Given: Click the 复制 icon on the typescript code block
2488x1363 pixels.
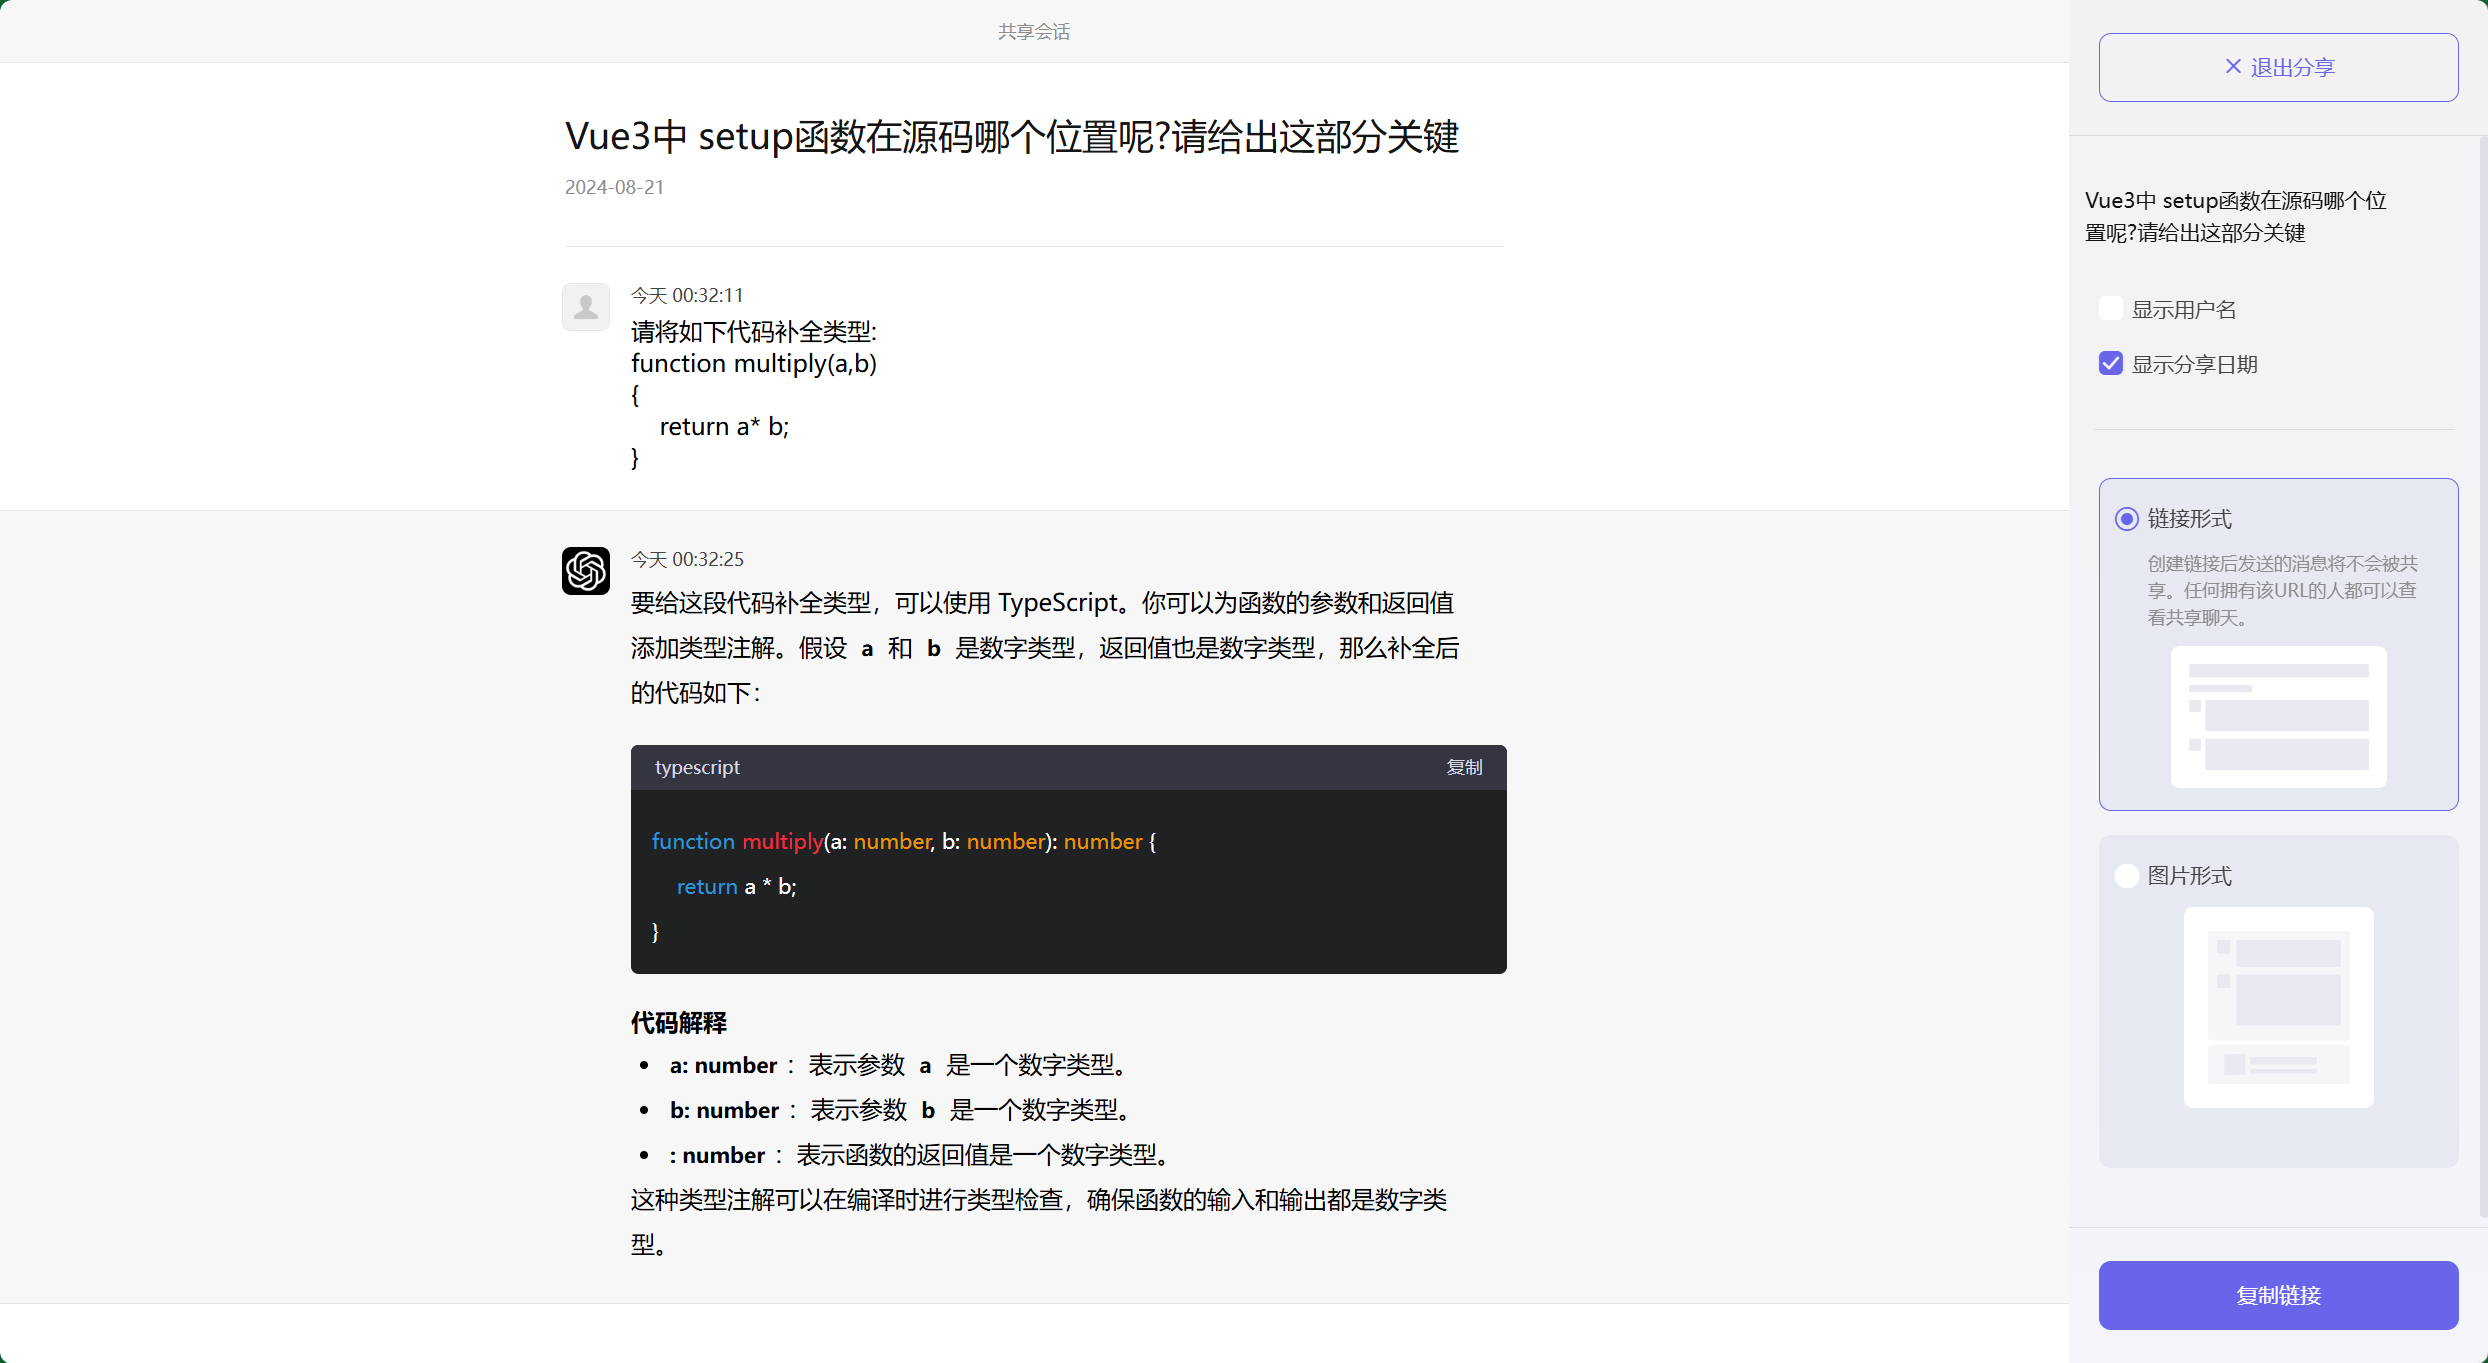Looking at the screenshot, I should tap(1463, 767).
